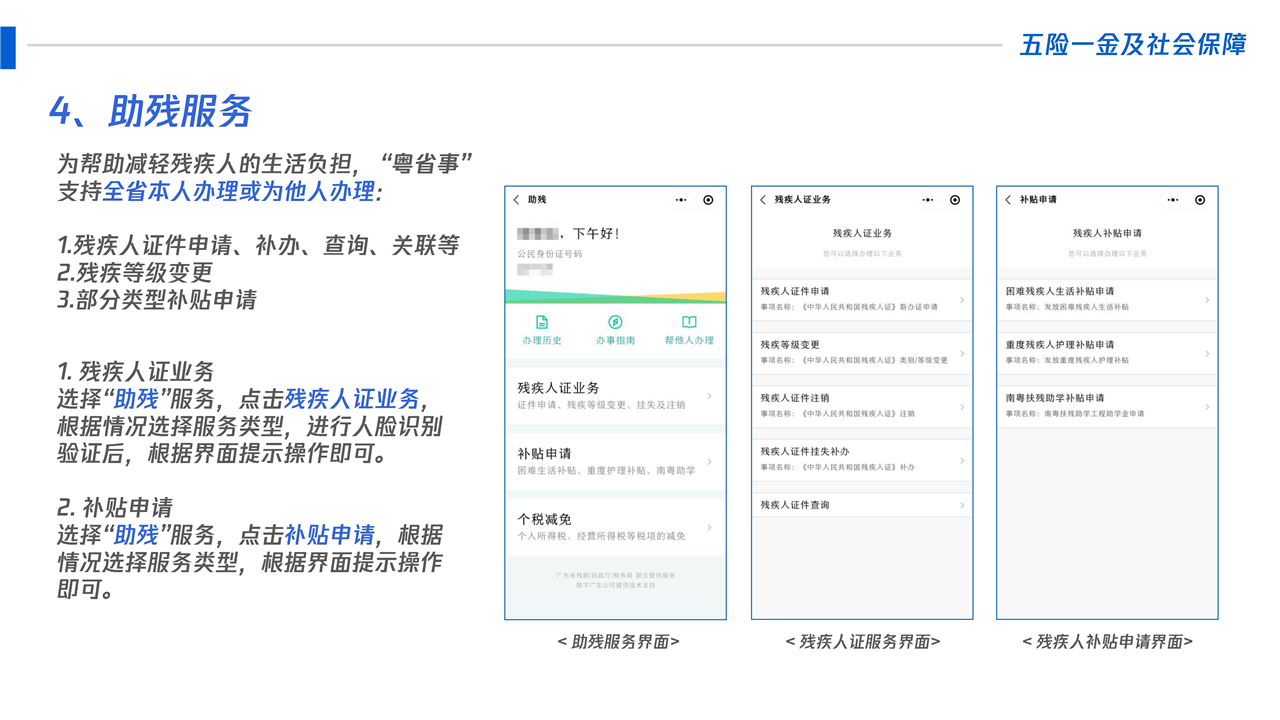Image resolution: width=1280 pixels, height=720 pixels.
Task: Expand 南粤扶残助学补贴申请 row chevron
Action: point(1208,406)
